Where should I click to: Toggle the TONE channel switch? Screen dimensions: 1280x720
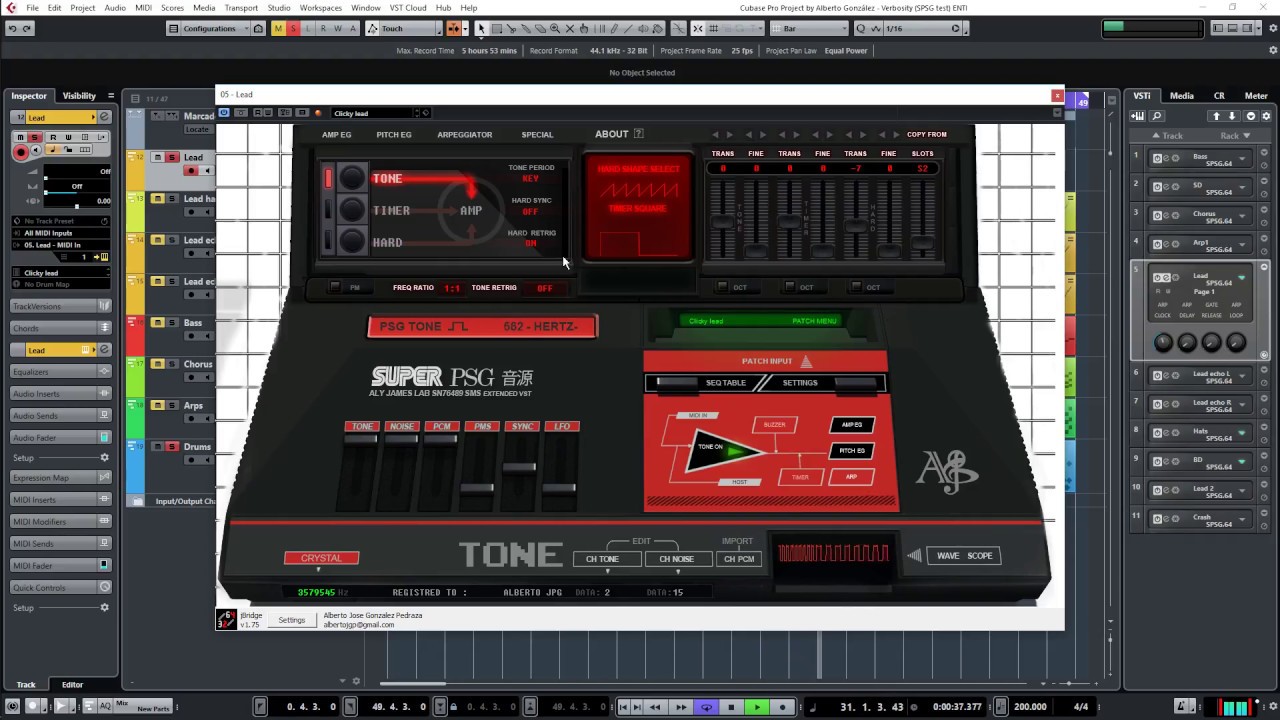click(x=361, y=427)
